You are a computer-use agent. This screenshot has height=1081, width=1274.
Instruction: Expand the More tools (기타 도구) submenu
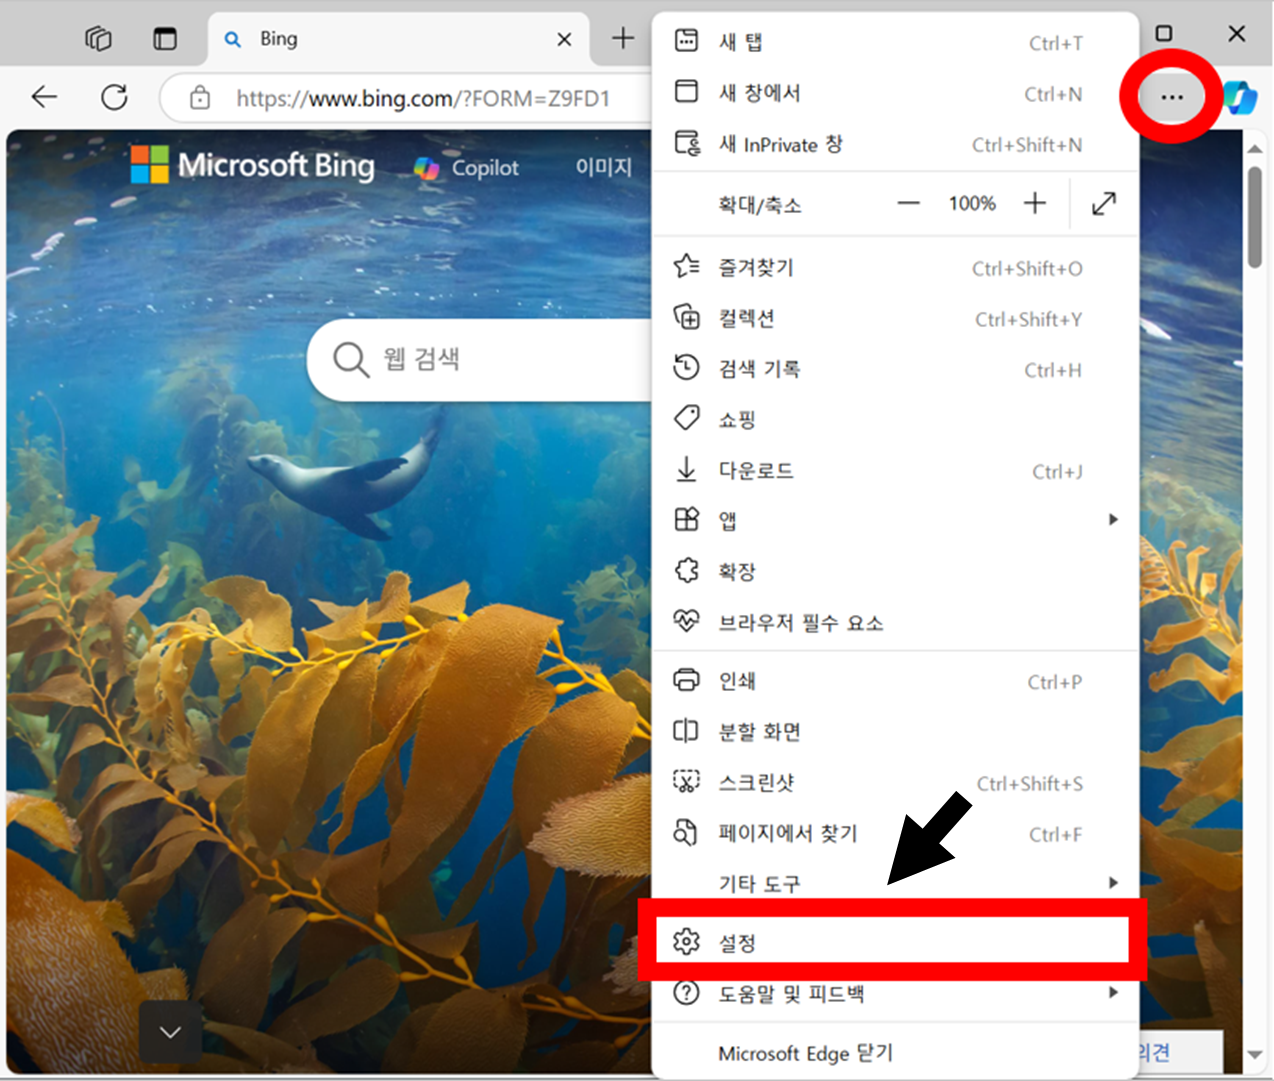tap(1113, 883)
